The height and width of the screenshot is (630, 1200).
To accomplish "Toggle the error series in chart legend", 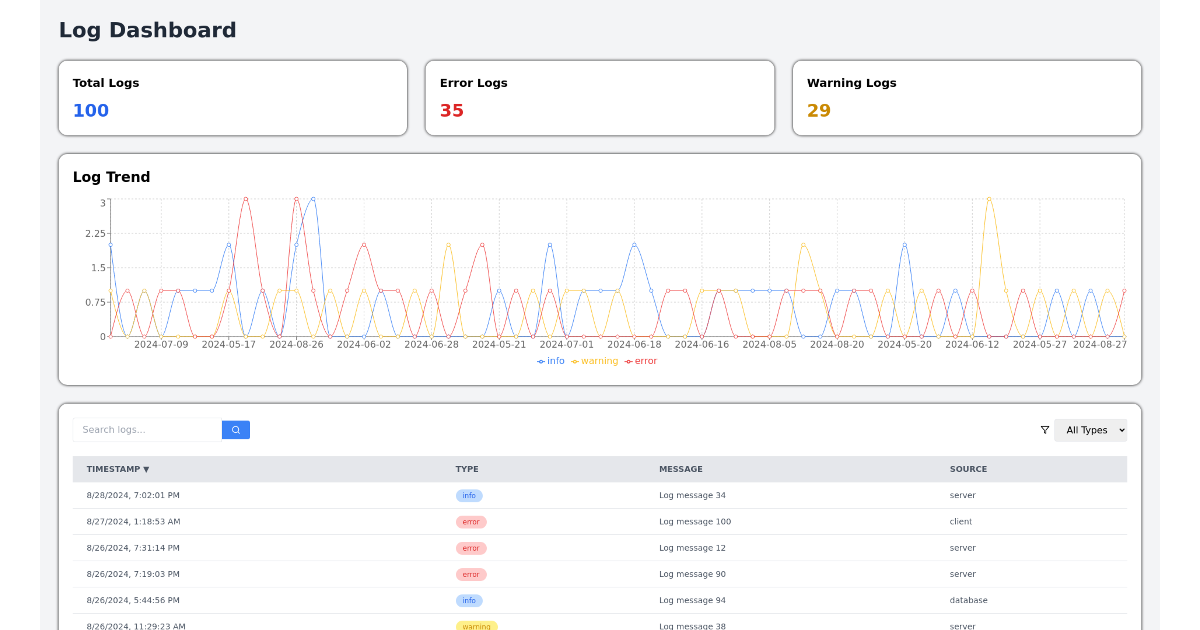I will point(641,361).
